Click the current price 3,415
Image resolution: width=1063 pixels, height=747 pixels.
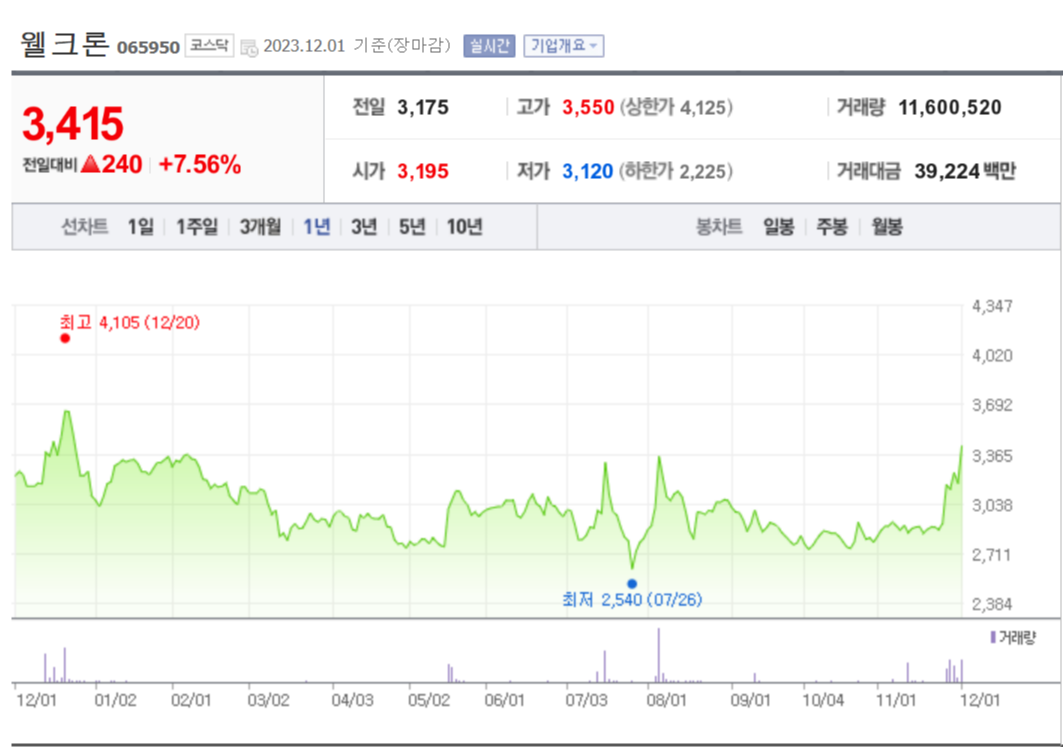pos(73,124)
